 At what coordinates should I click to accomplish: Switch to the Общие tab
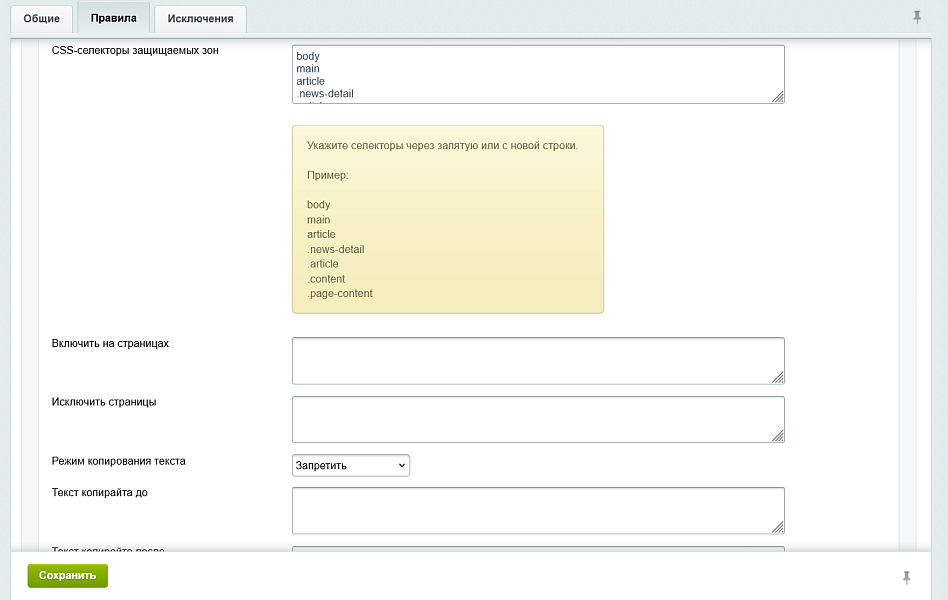click(42, 18)
